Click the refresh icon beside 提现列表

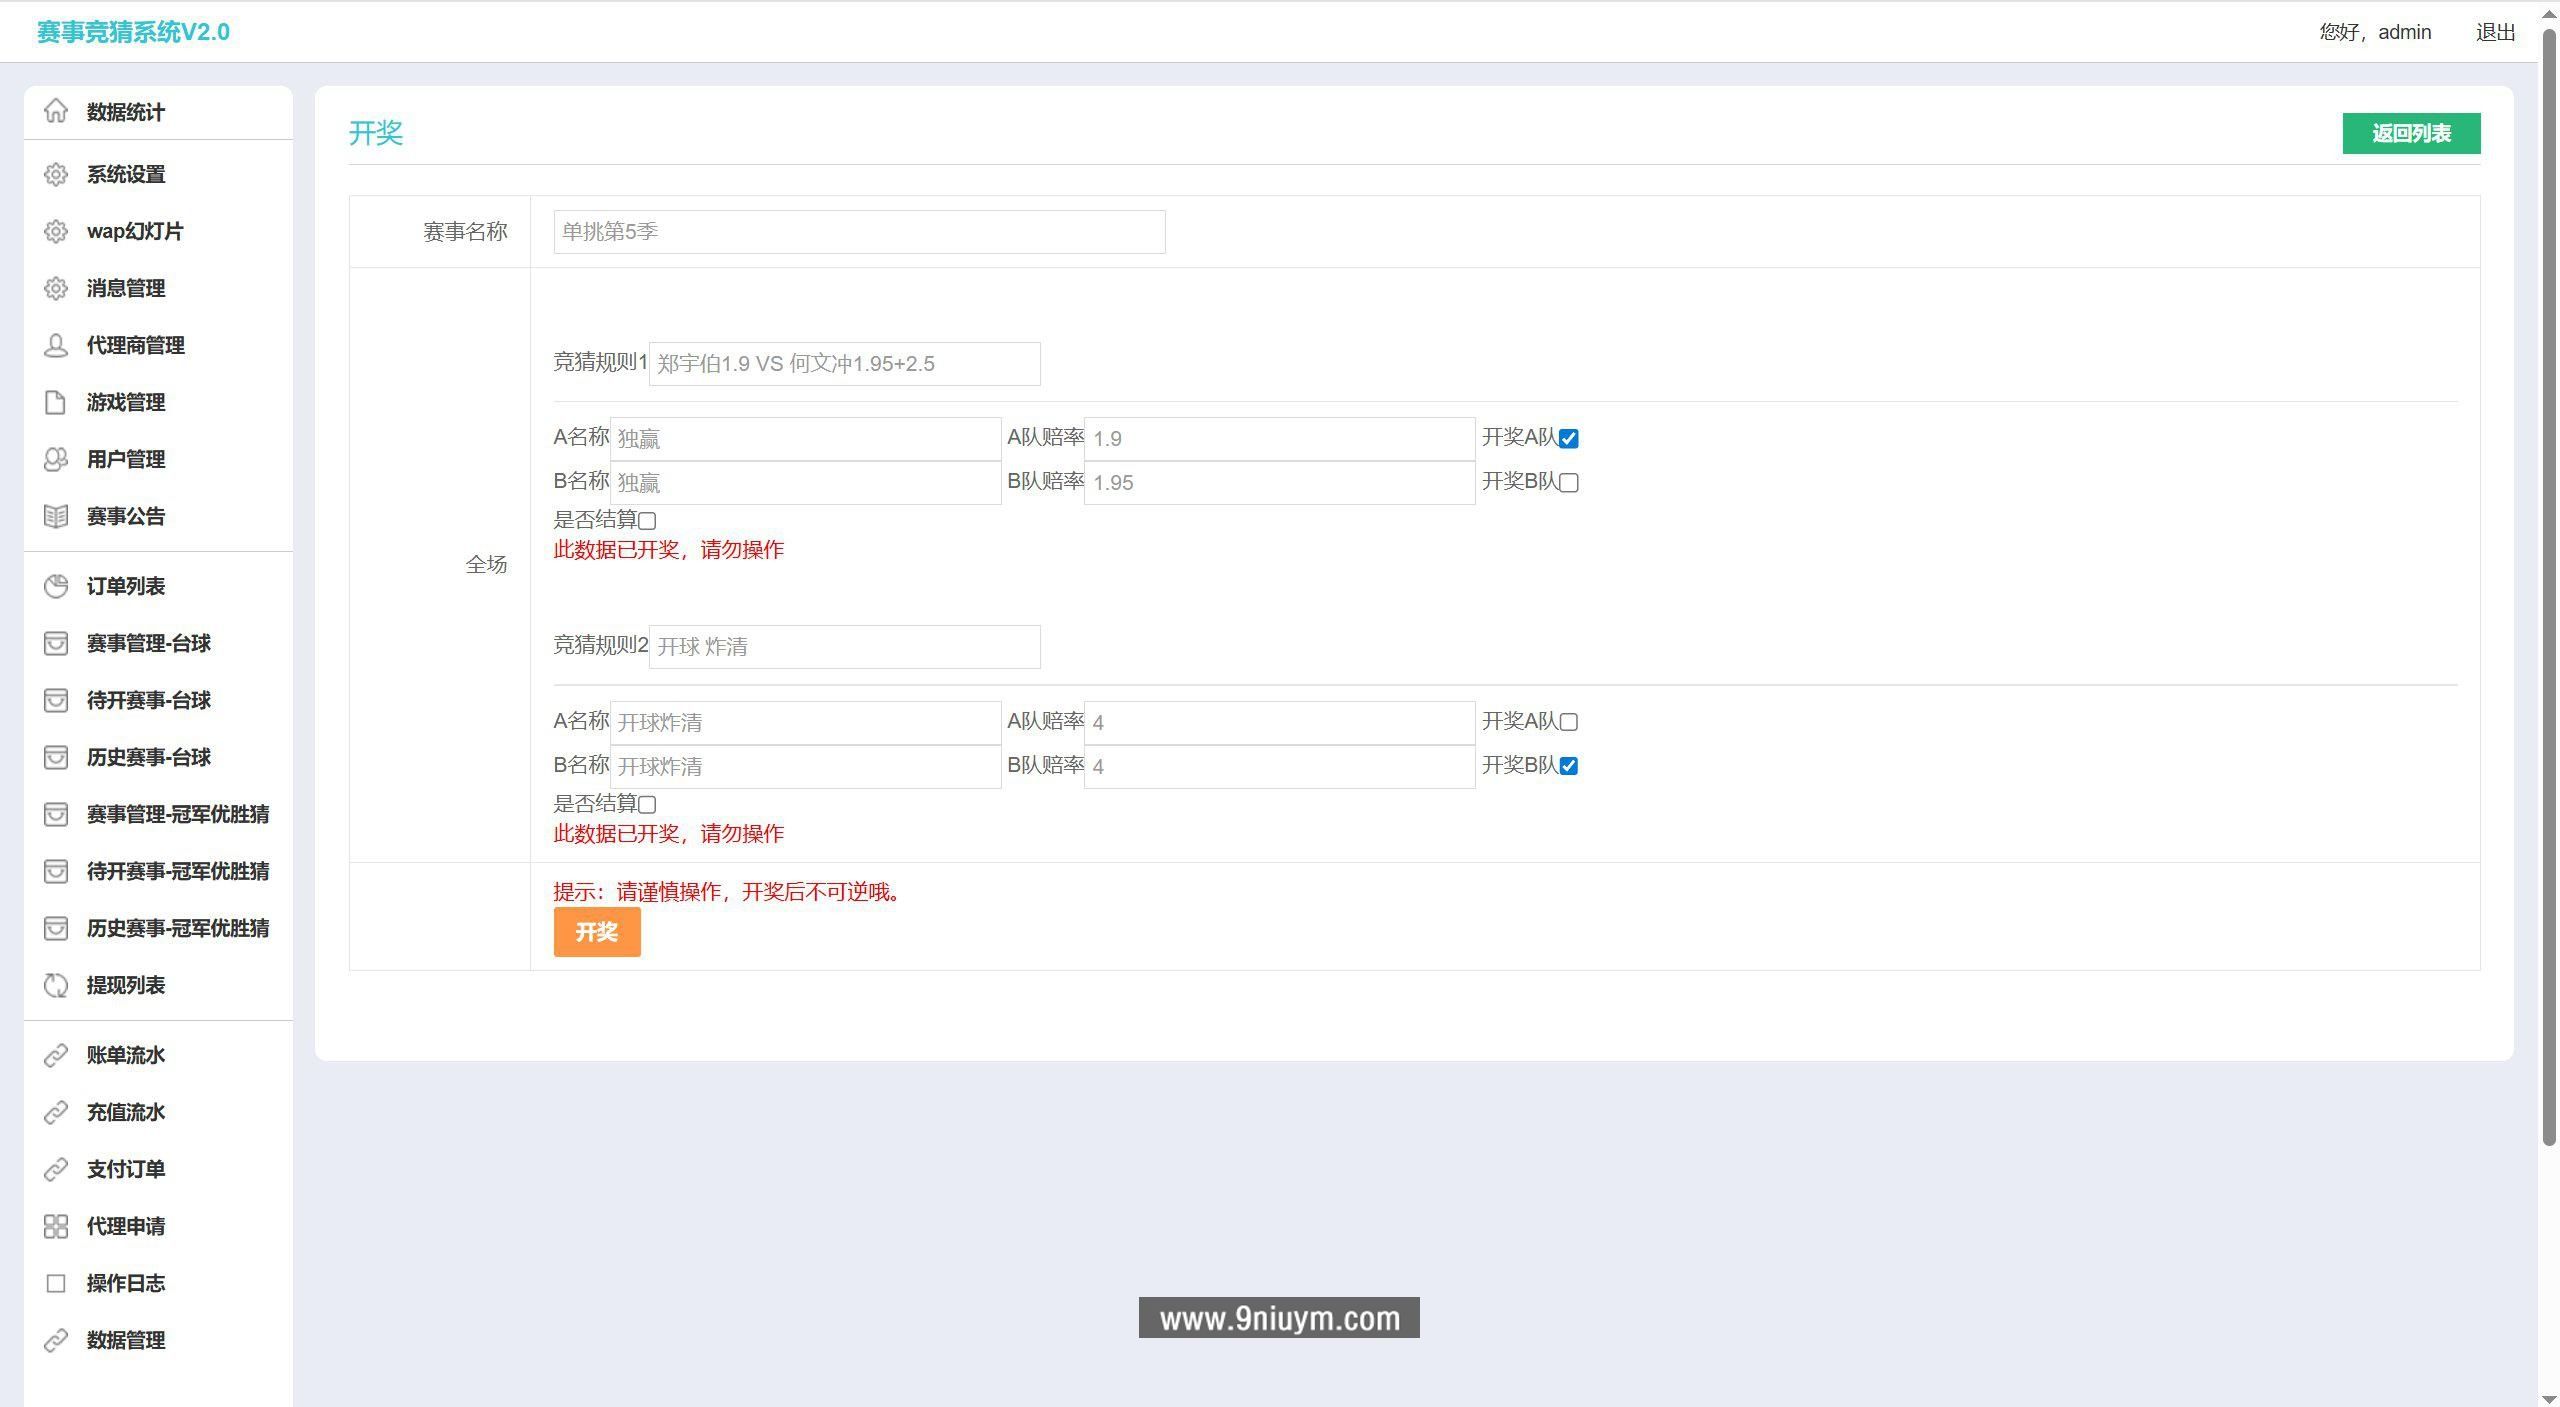[56, 985]
